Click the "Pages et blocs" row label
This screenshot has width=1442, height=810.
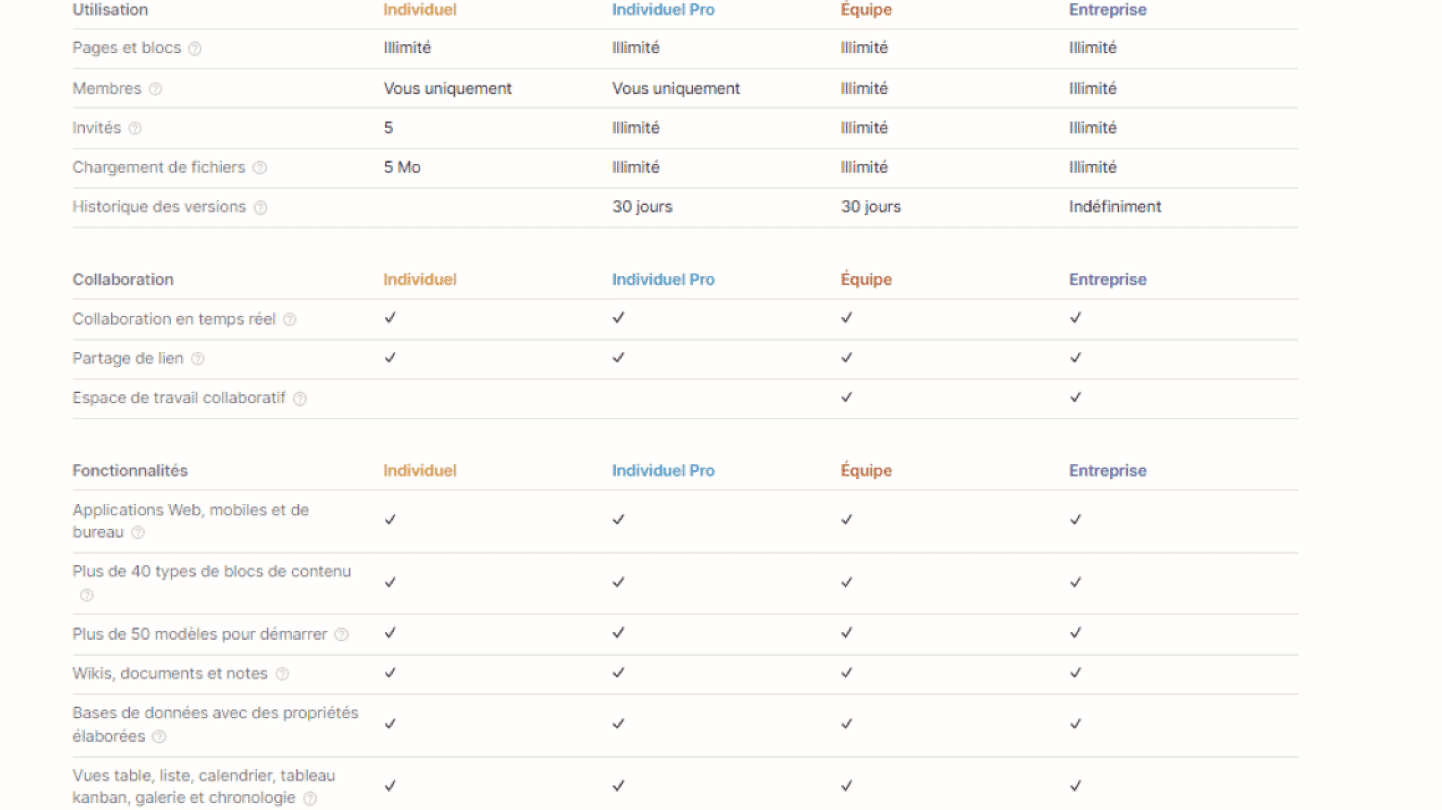tap(128, 48)
